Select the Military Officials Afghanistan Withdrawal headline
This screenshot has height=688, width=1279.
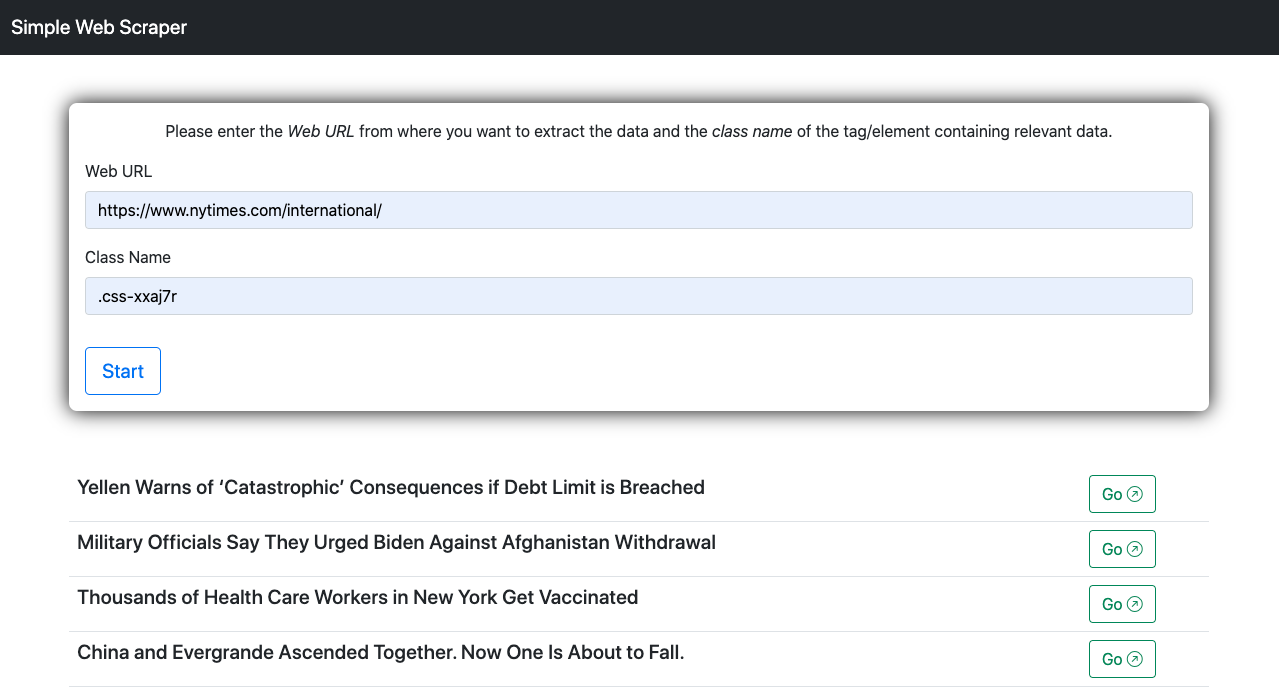[396, 542]
